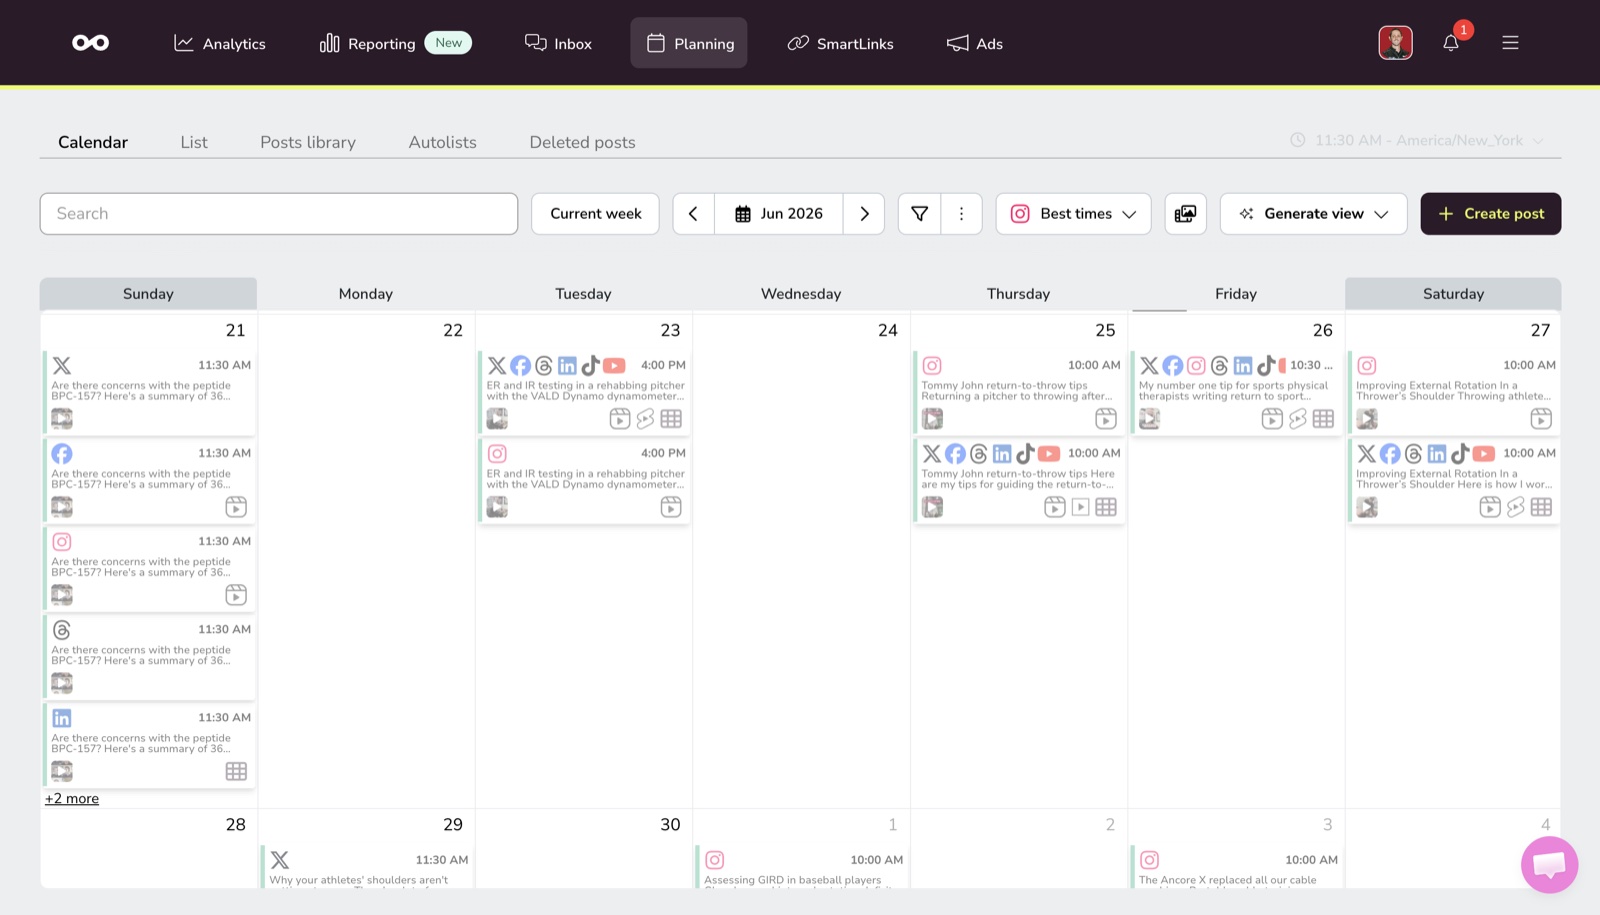The image size is (1600, 915).
Task: Click LinkedIn icon on Sunday 21 post
Action: (62, 718)
